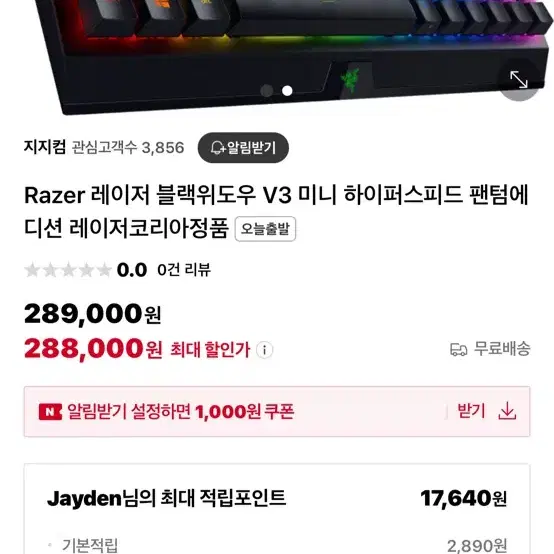The image size is (554, 554).
Task: Open the 지지컴 store link
Action: coord(45,147)
